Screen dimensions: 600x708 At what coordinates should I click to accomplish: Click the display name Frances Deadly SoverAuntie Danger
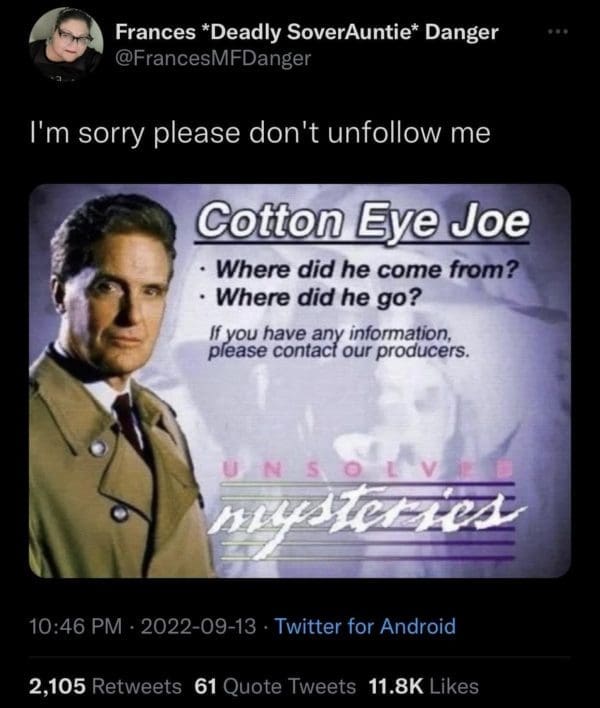point(307,32)
